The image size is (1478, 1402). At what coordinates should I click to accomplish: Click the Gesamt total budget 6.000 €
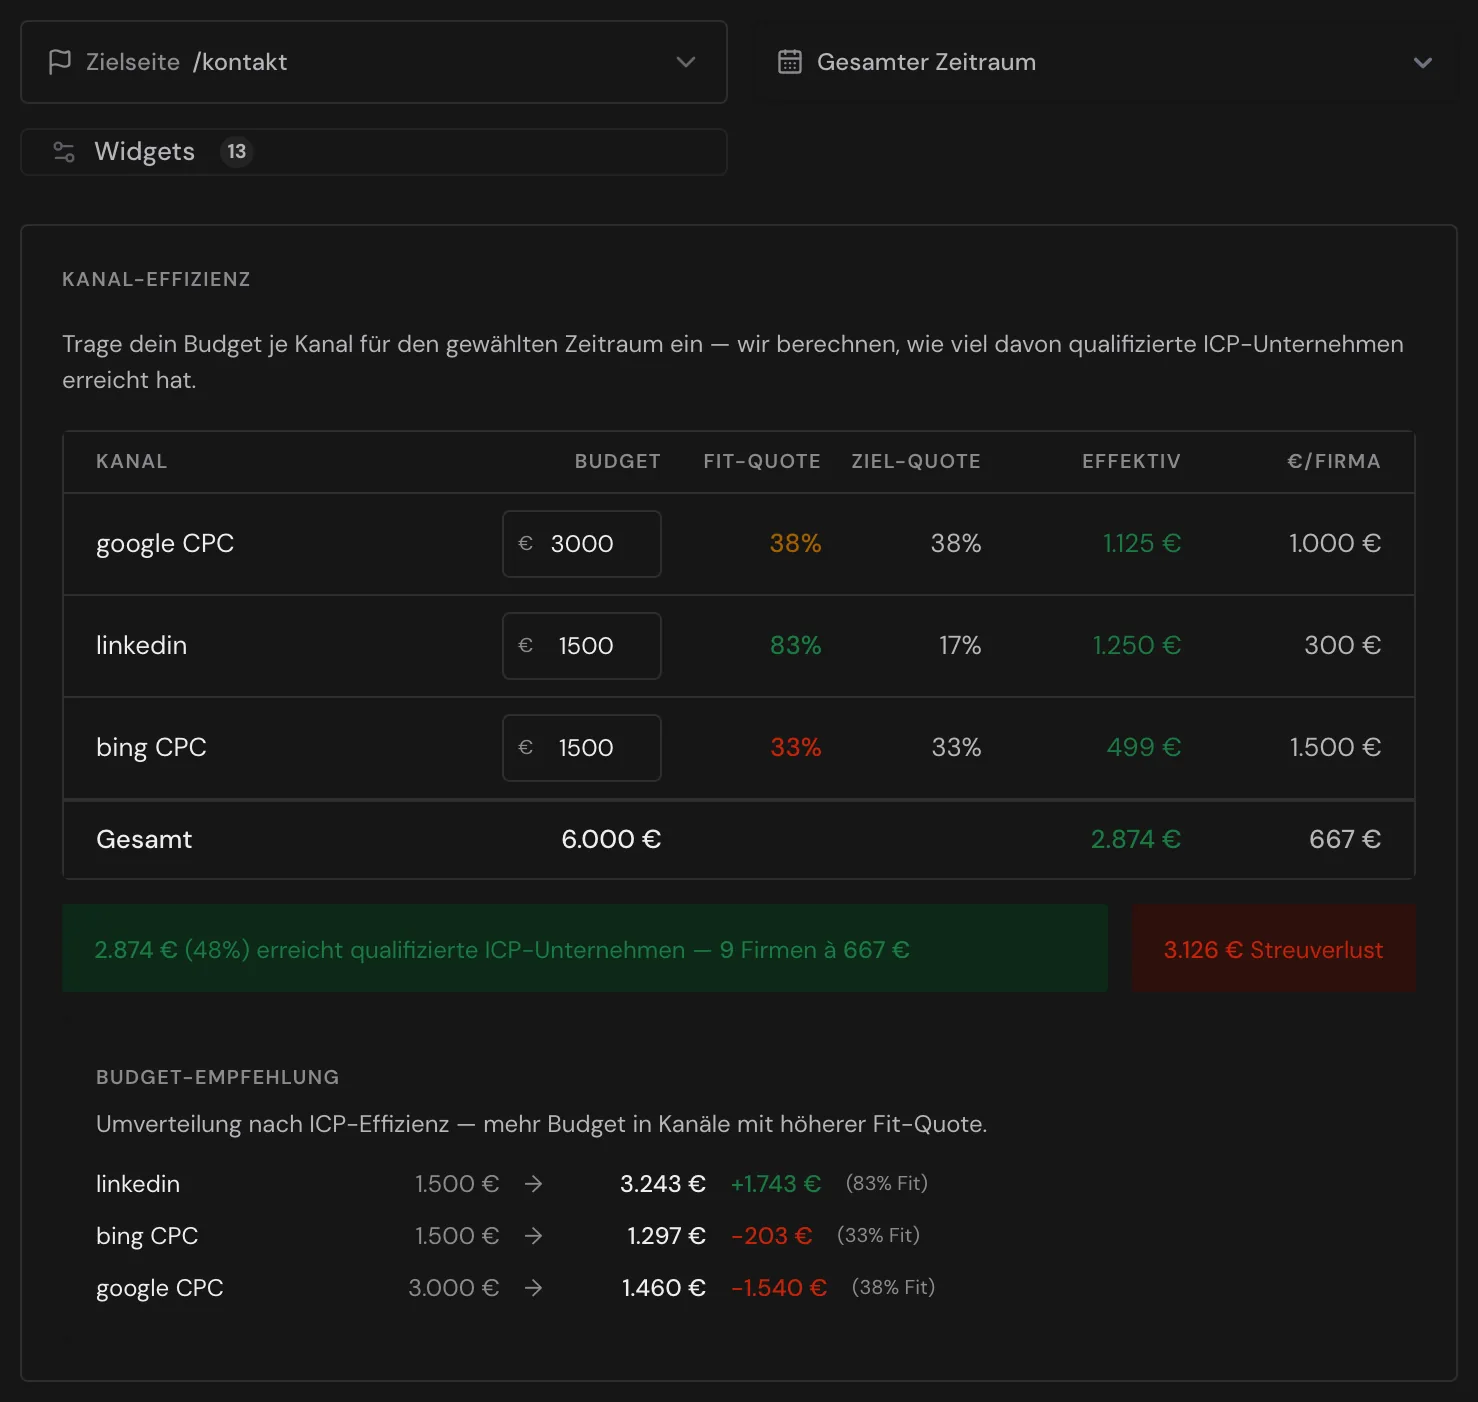(611, 840)
